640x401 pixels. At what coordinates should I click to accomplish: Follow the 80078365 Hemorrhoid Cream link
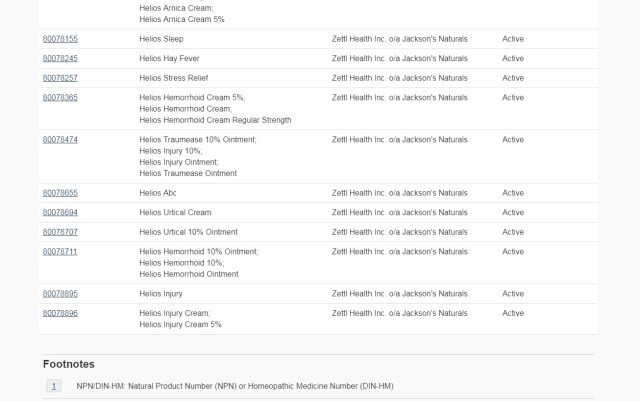click(60, 98)
